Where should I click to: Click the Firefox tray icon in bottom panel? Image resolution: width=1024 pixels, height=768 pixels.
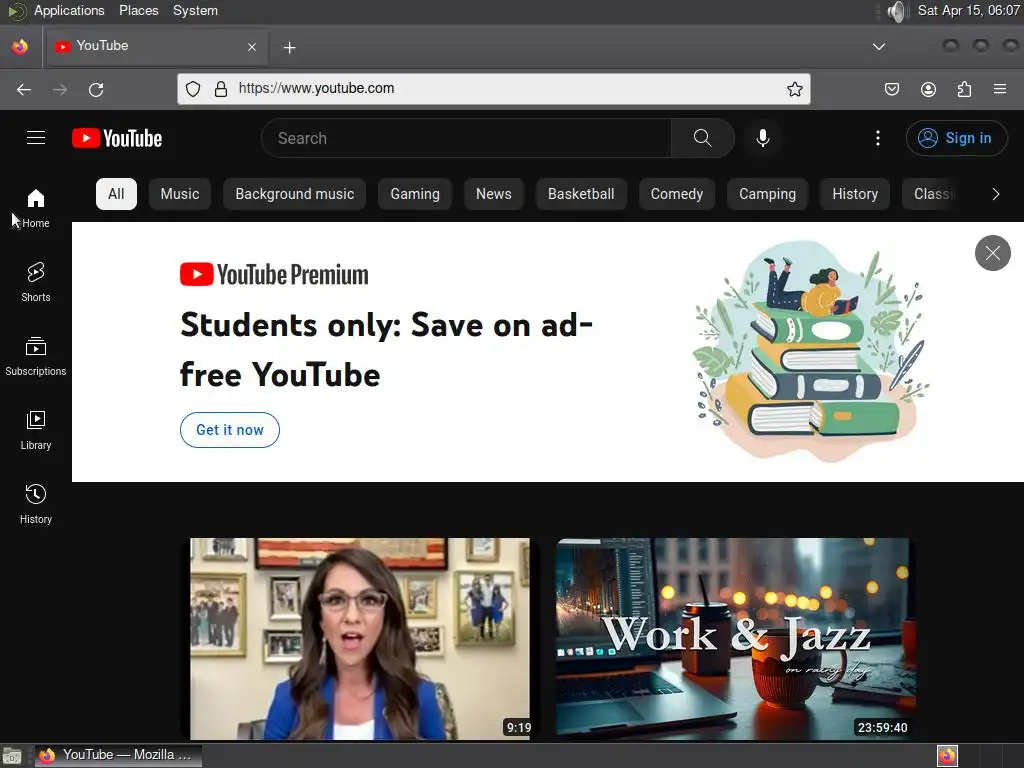[947, 756]
